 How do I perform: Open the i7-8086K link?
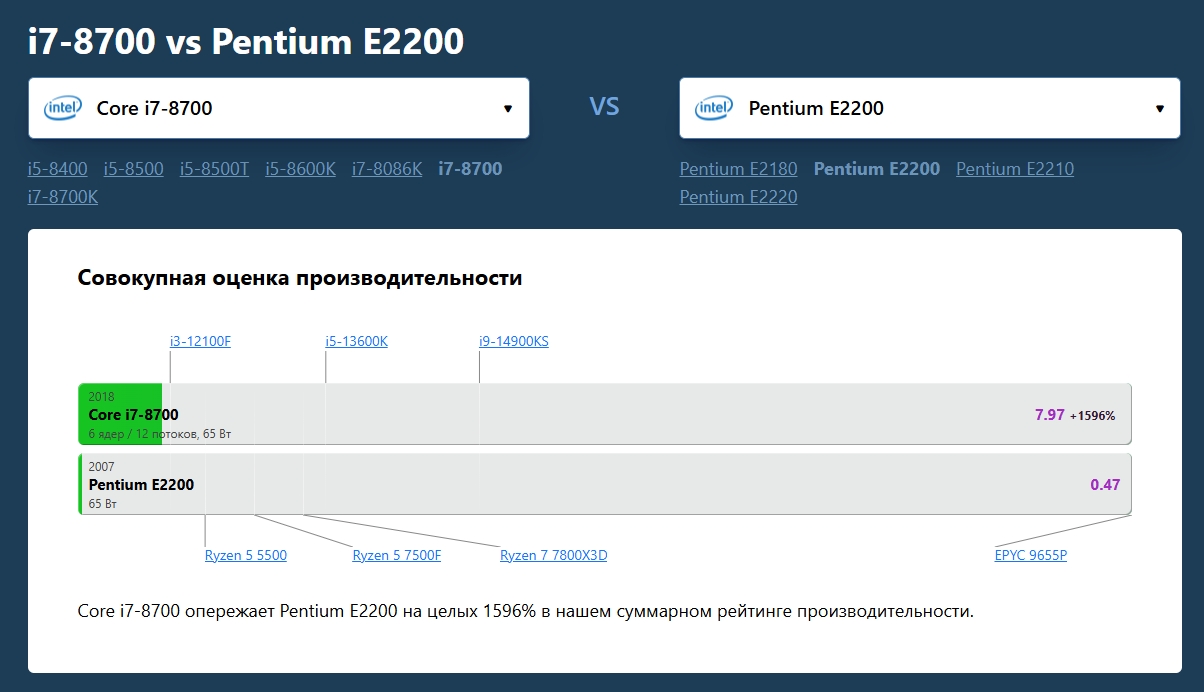[387, 169]
